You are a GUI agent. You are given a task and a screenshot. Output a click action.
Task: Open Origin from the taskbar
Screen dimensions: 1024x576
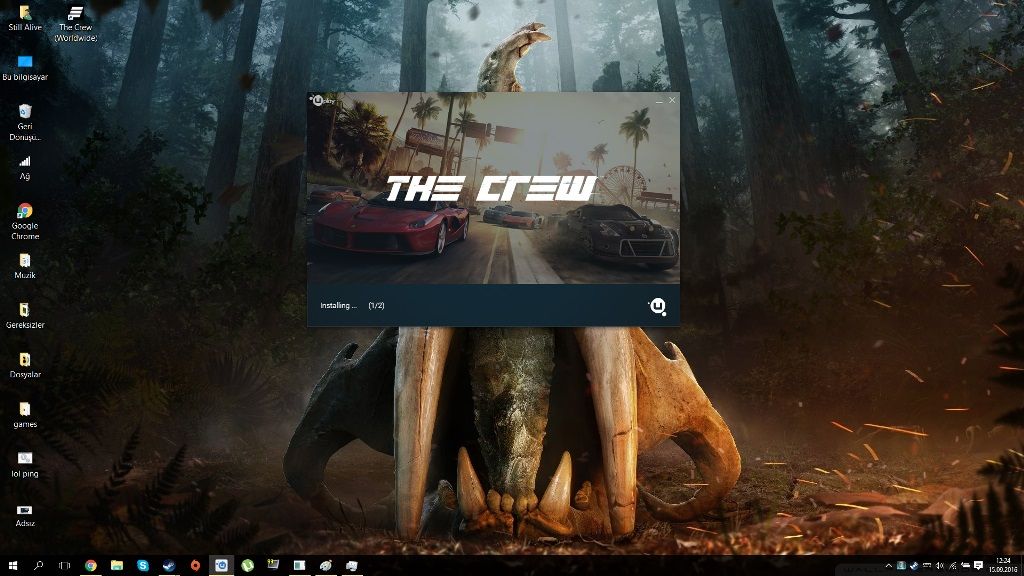tap(195, 566)
